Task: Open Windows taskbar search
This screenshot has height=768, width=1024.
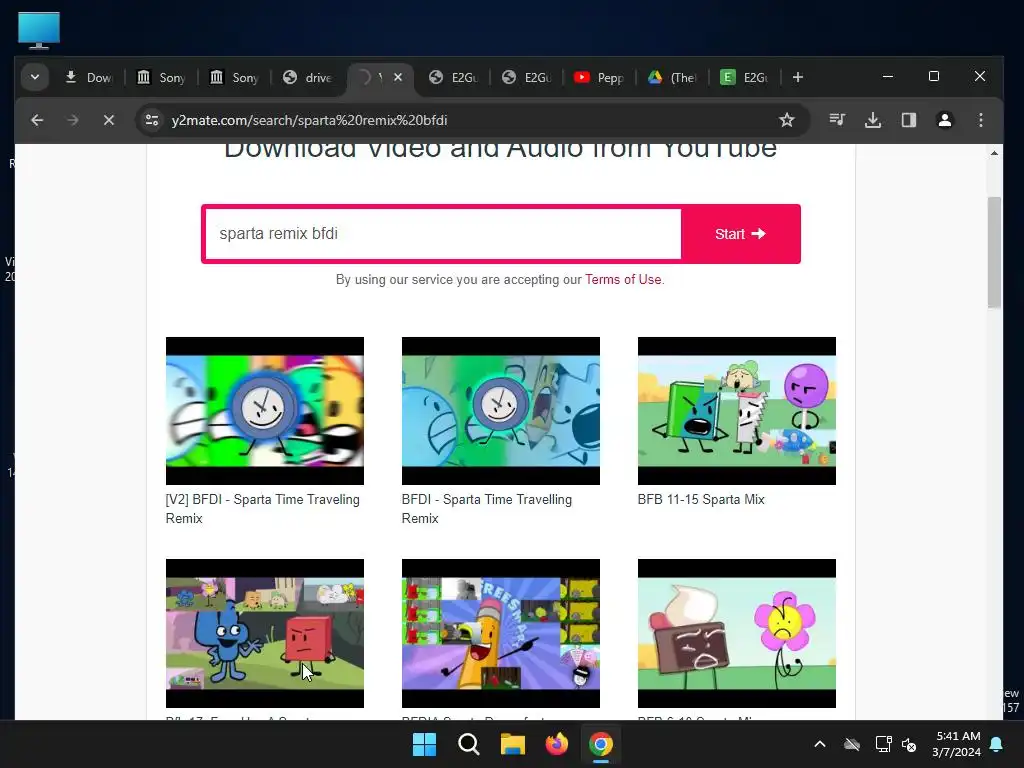Action: [468, 744]
